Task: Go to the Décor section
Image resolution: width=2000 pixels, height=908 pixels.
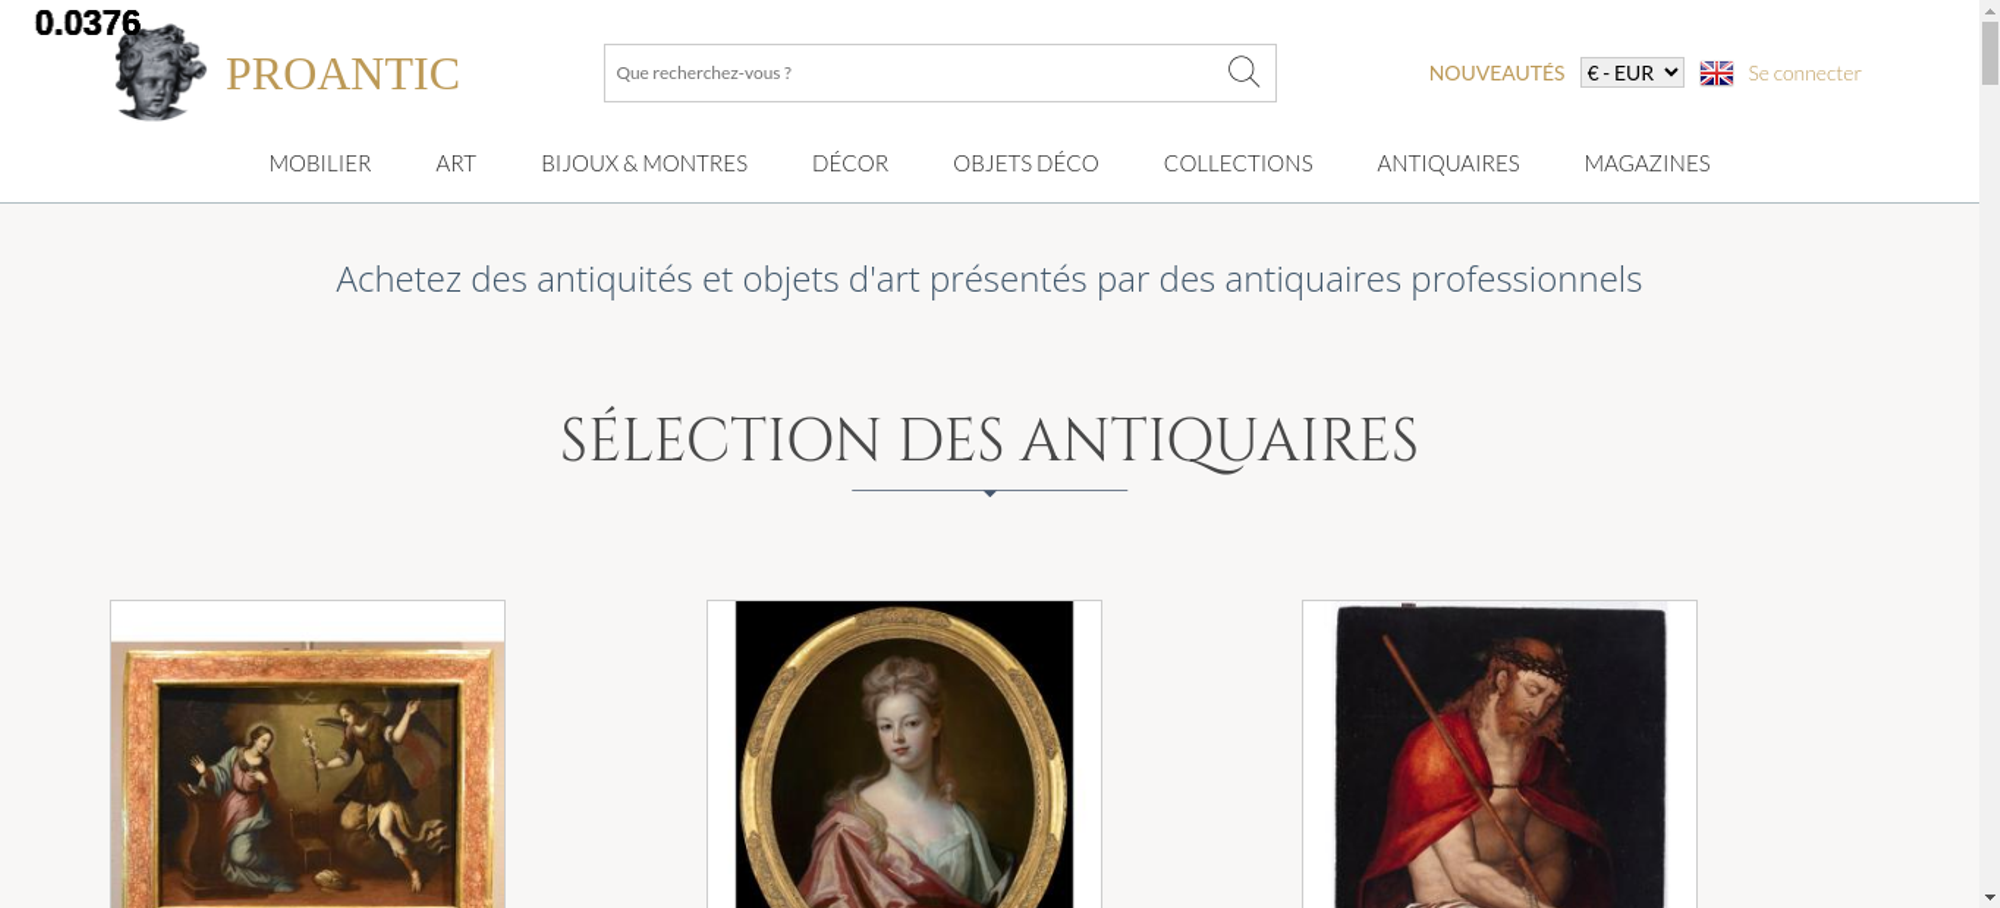Action: (850, 163)
